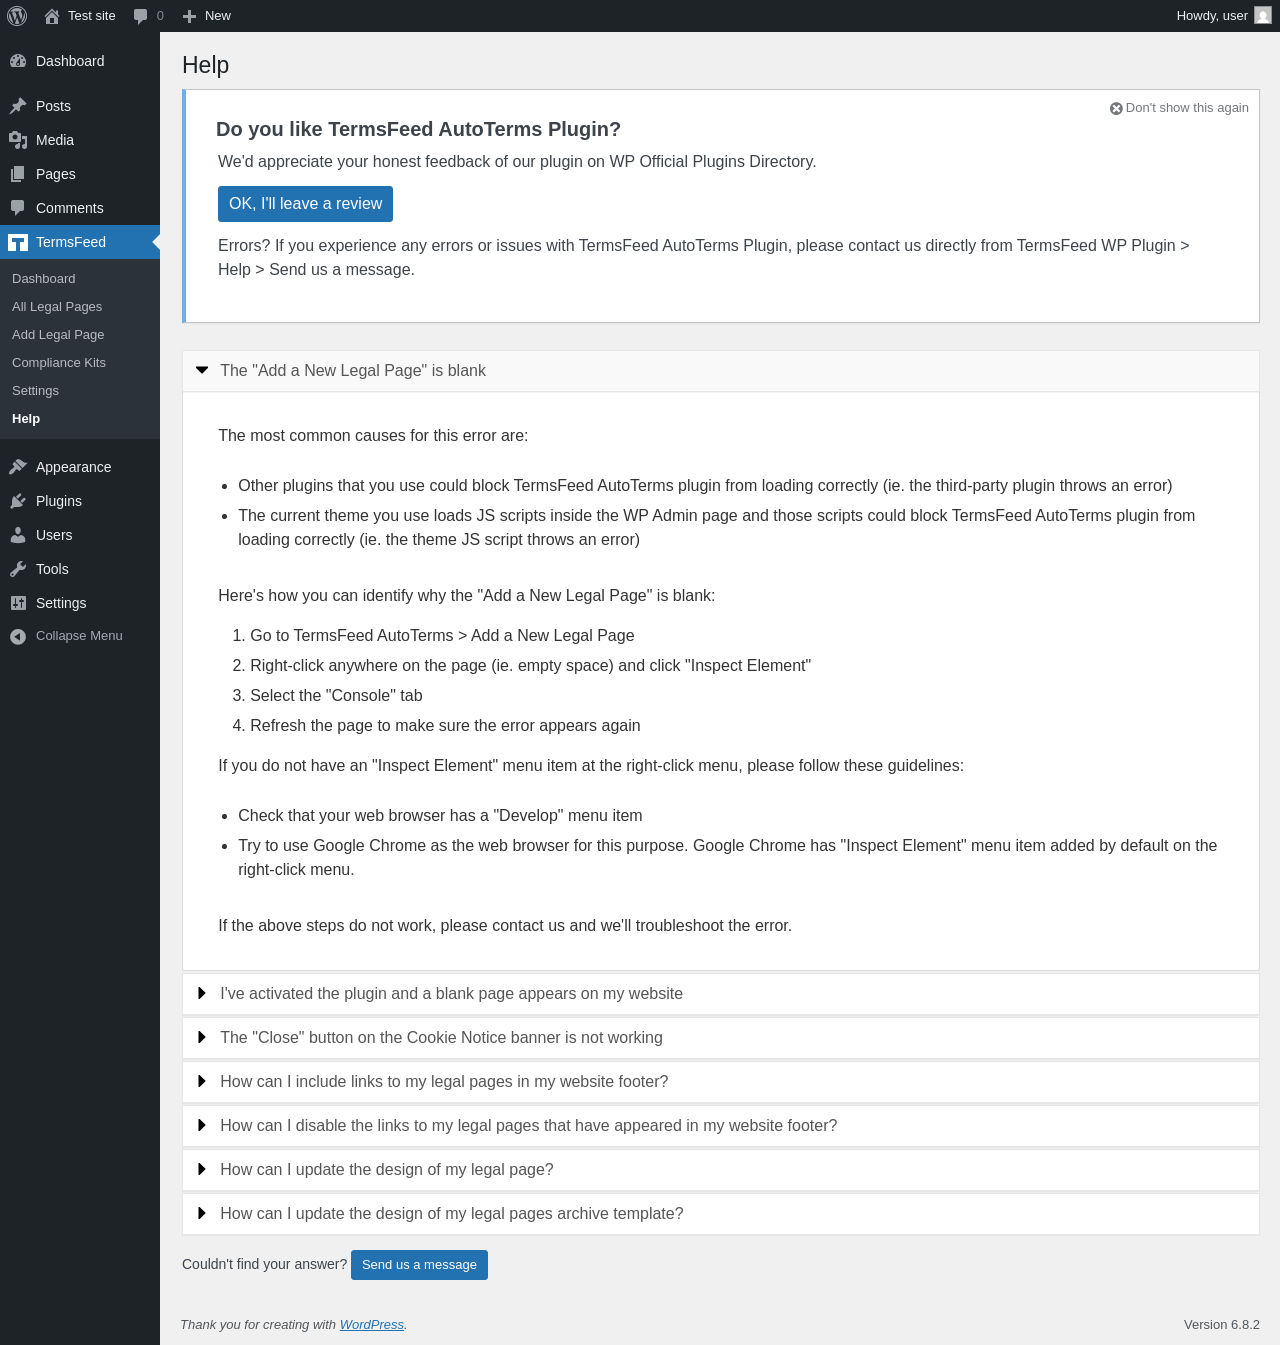Click the Settings sliders icon

[18, 603]
